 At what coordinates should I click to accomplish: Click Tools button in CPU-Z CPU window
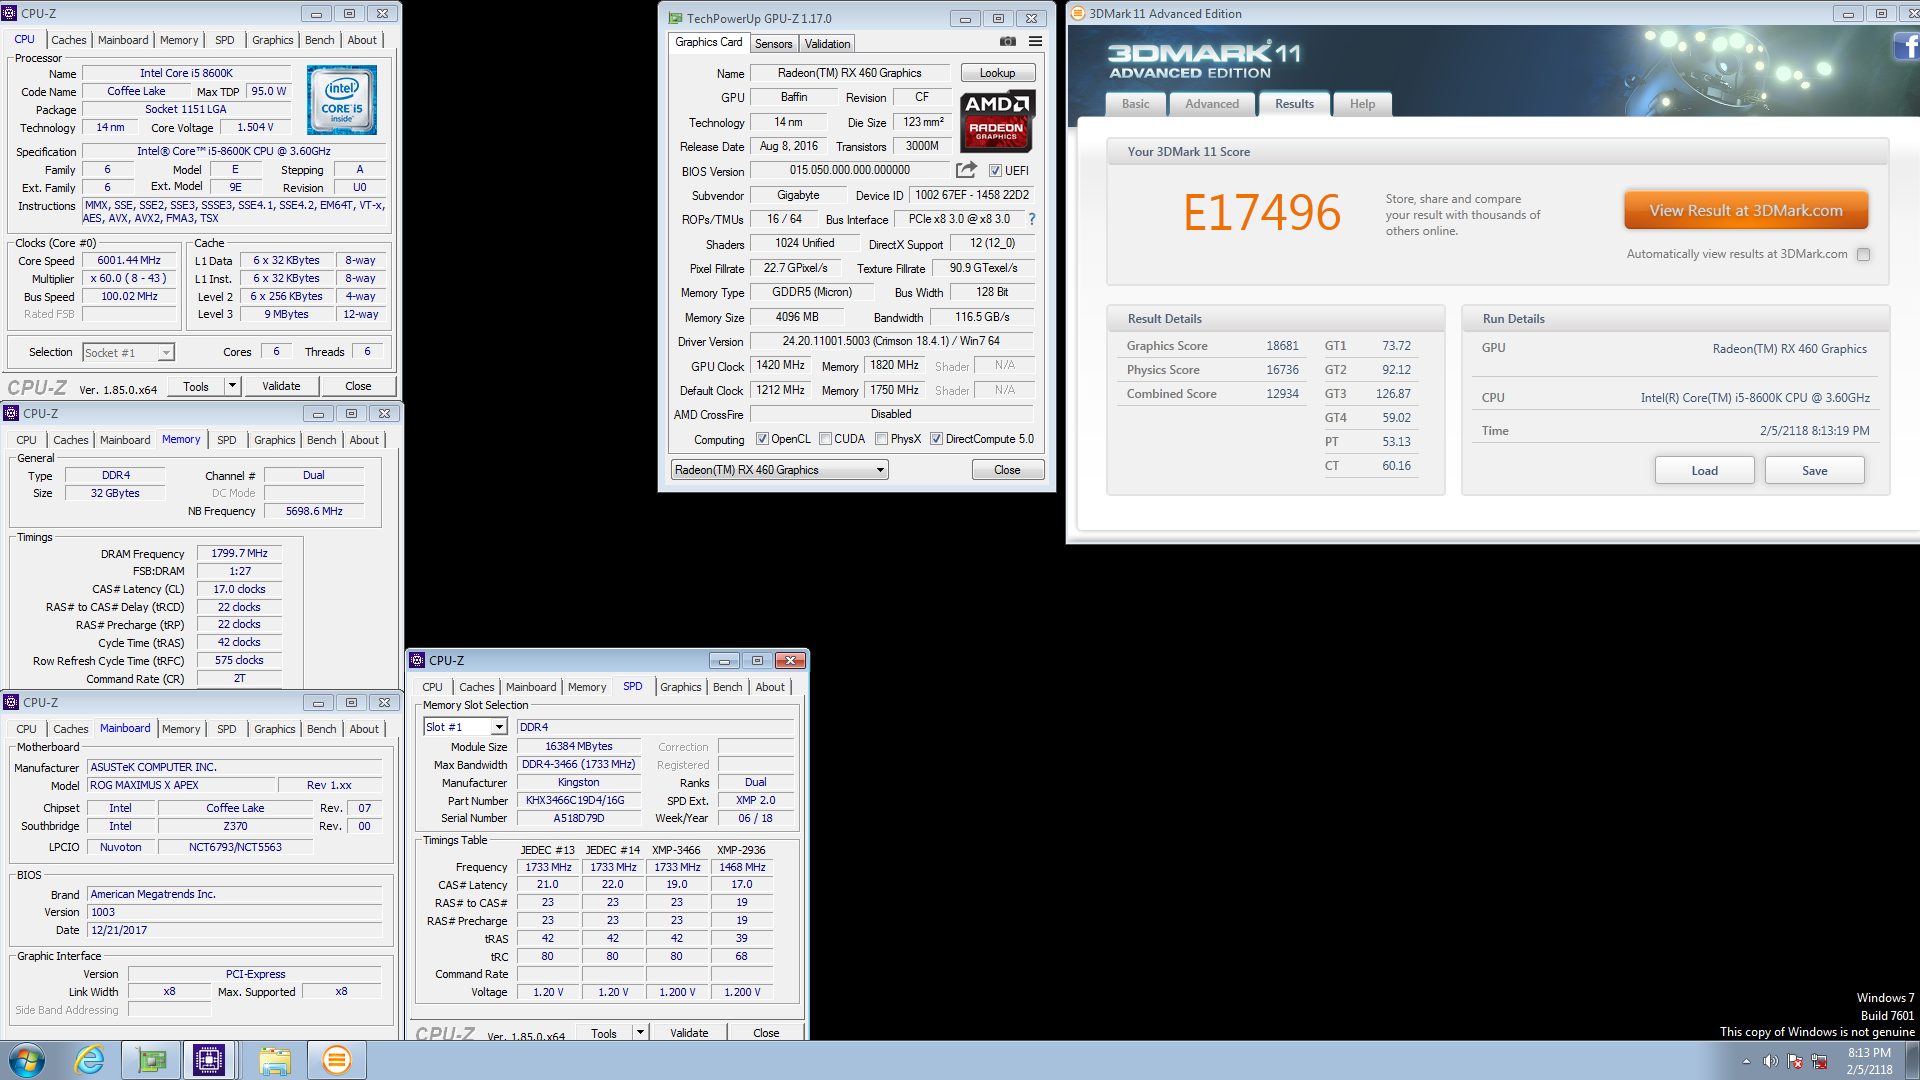[196, 386]
